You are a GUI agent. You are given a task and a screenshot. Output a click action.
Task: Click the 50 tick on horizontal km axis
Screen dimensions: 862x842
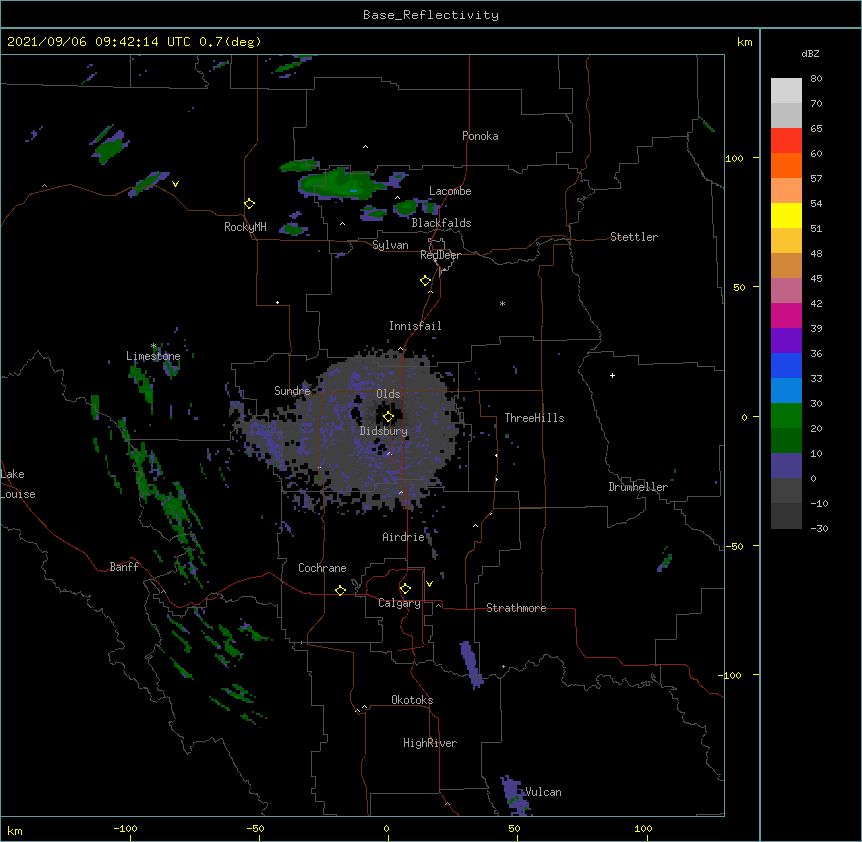[515, 828]
